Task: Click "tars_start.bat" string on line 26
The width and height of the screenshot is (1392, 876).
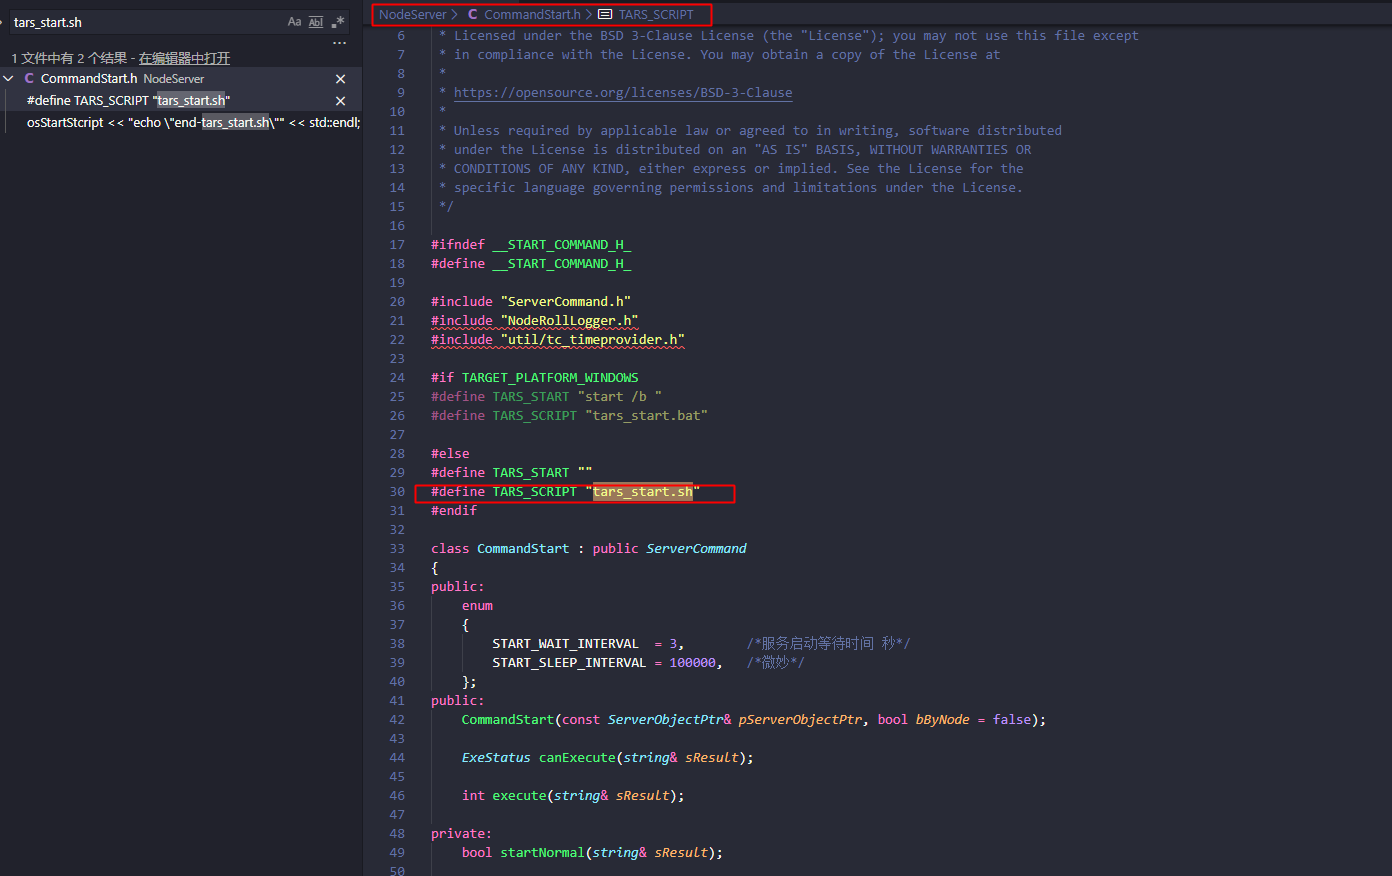Action: click(646, 416)
